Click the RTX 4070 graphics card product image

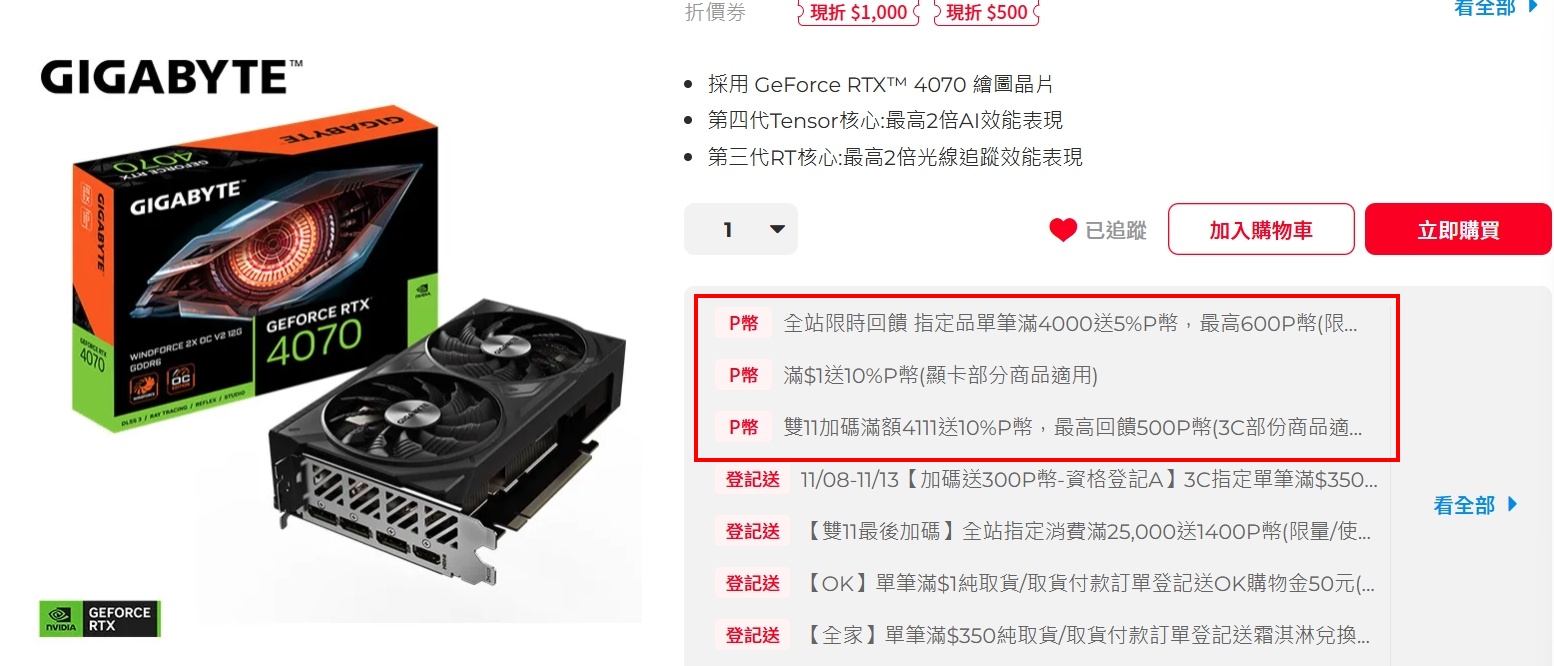(340, 350)
